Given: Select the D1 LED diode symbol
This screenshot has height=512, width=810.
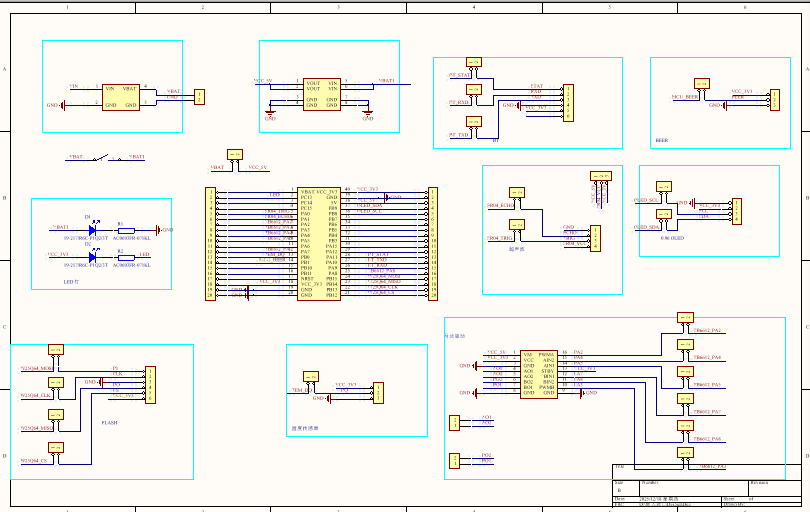Looking at the screenshot, I should tap(94, 229).
